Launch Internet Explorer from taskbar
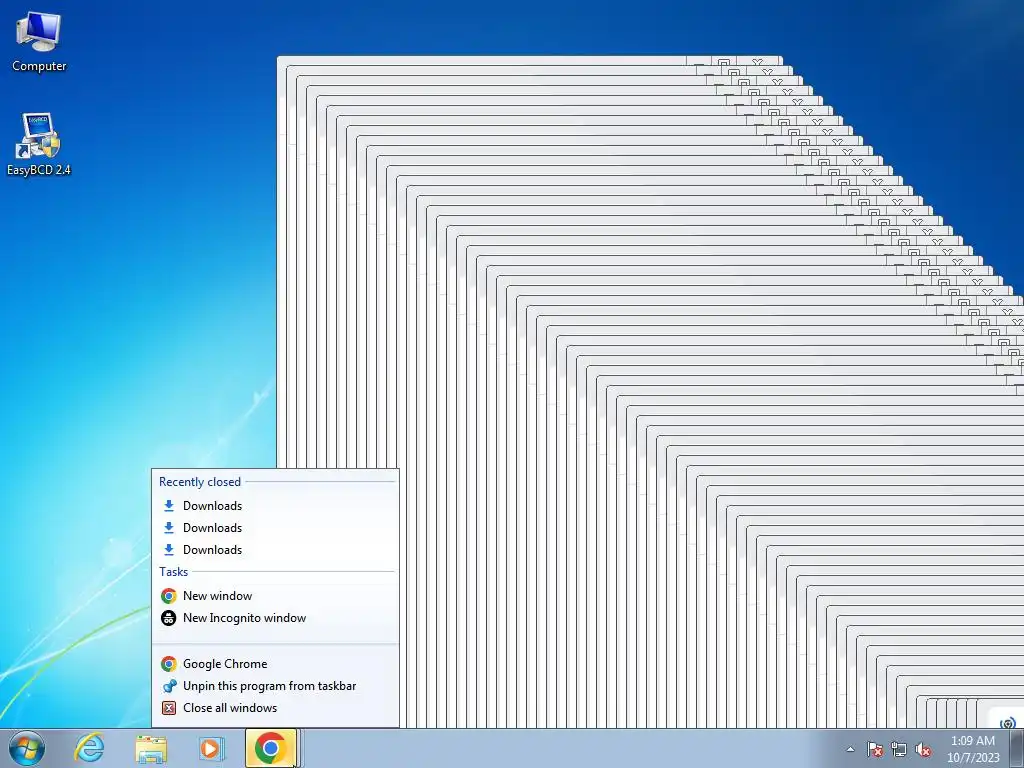The height and width of the screenshot is (768, 1024). coord(89,748)
